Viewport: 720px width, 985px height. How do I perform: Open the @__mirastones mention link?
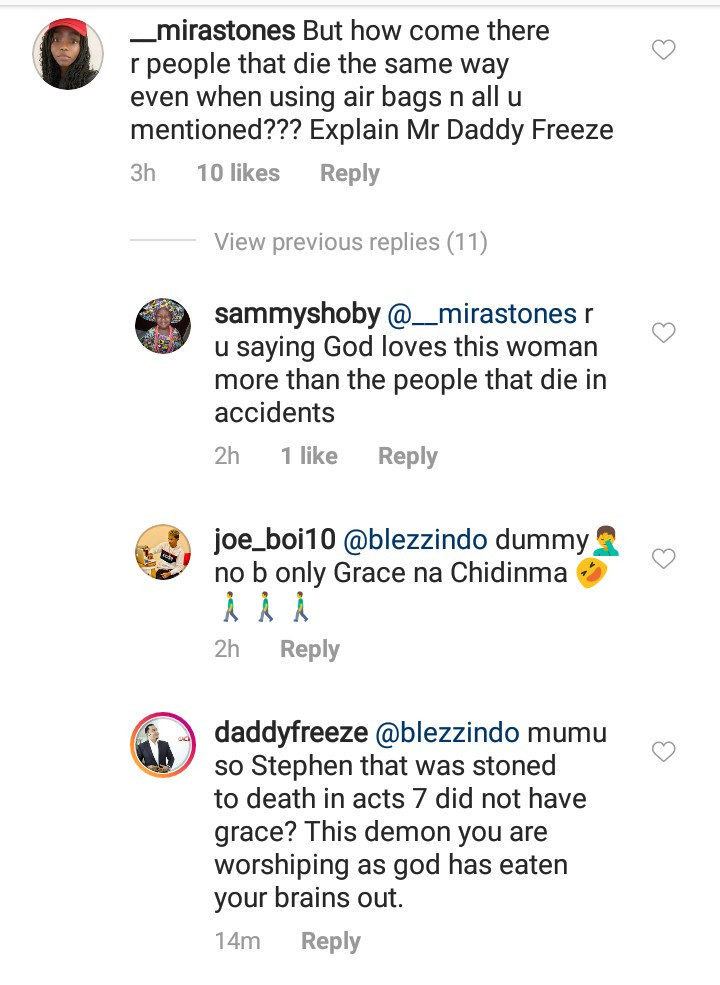(481, 314)
